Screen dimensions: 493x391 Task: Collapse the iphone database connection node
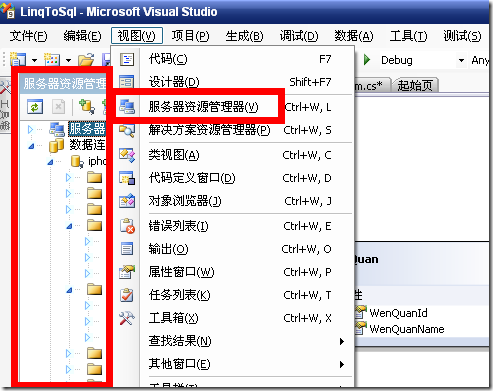coord(50,162)
